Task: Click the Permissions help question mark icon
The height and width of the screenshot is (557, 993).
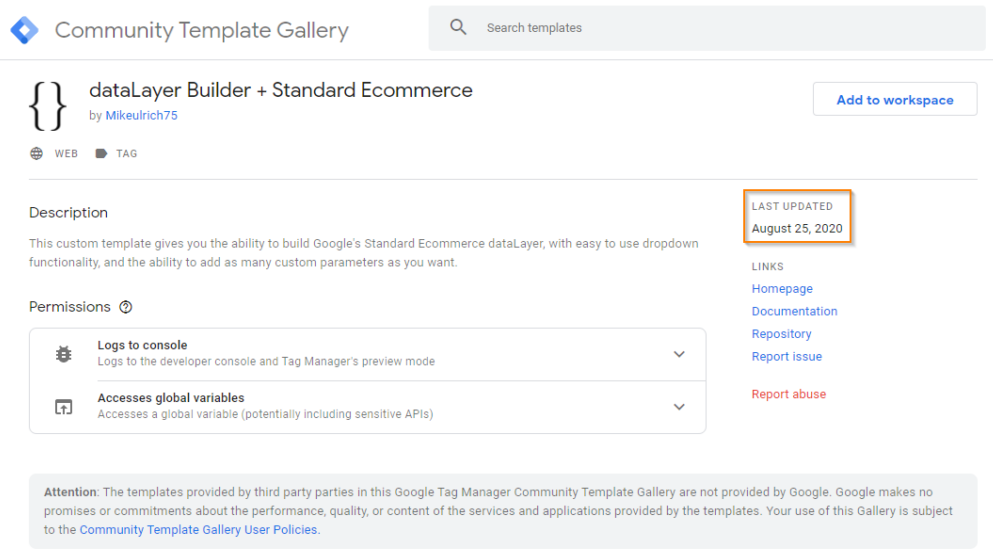Action: pyautogui.click(x=126, y=307)
